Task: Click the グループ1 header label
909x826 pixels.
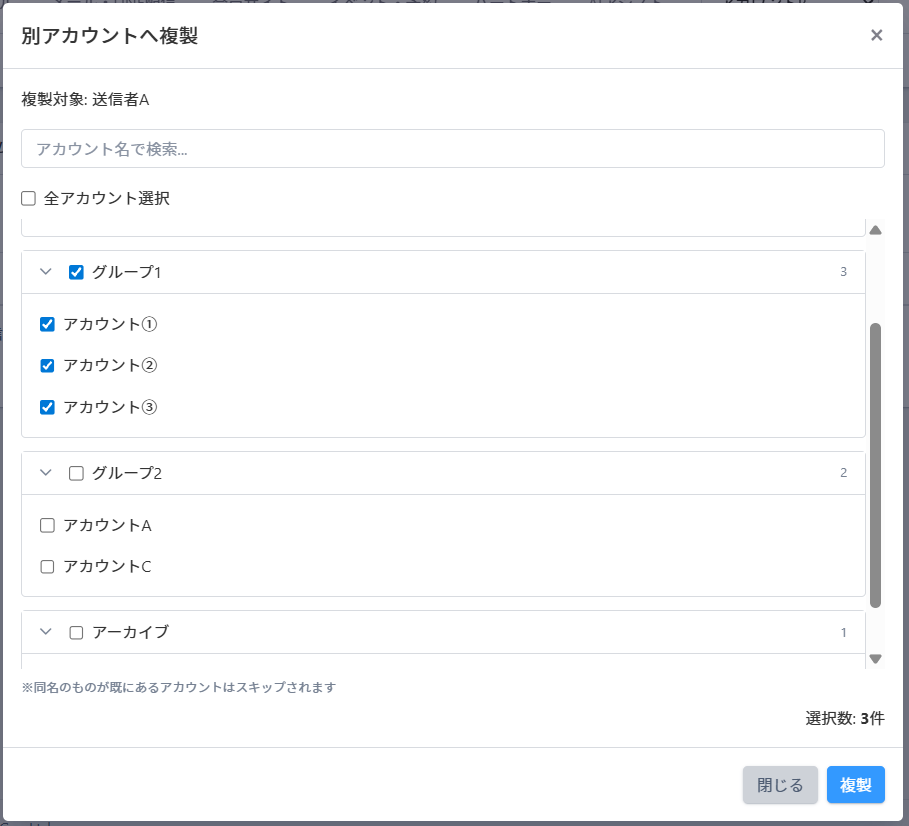Action: (x=126, y=272)
